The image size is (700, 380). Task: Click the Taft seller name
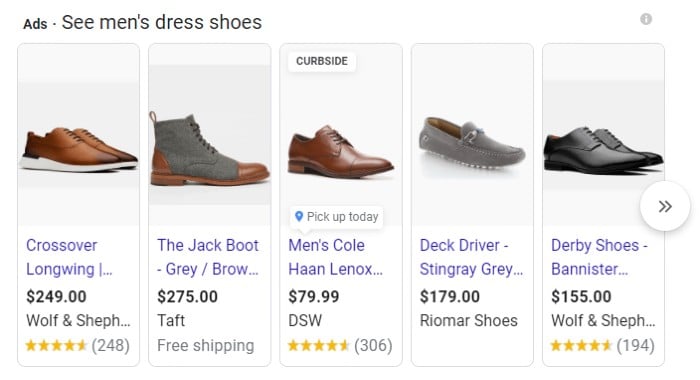click(171, 321)
